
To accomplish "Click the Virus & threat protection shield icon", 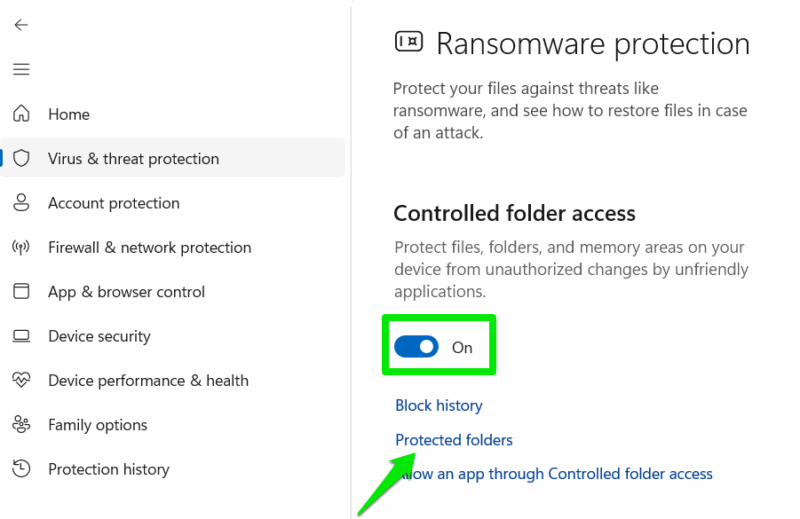I will [x=21, y=159].
